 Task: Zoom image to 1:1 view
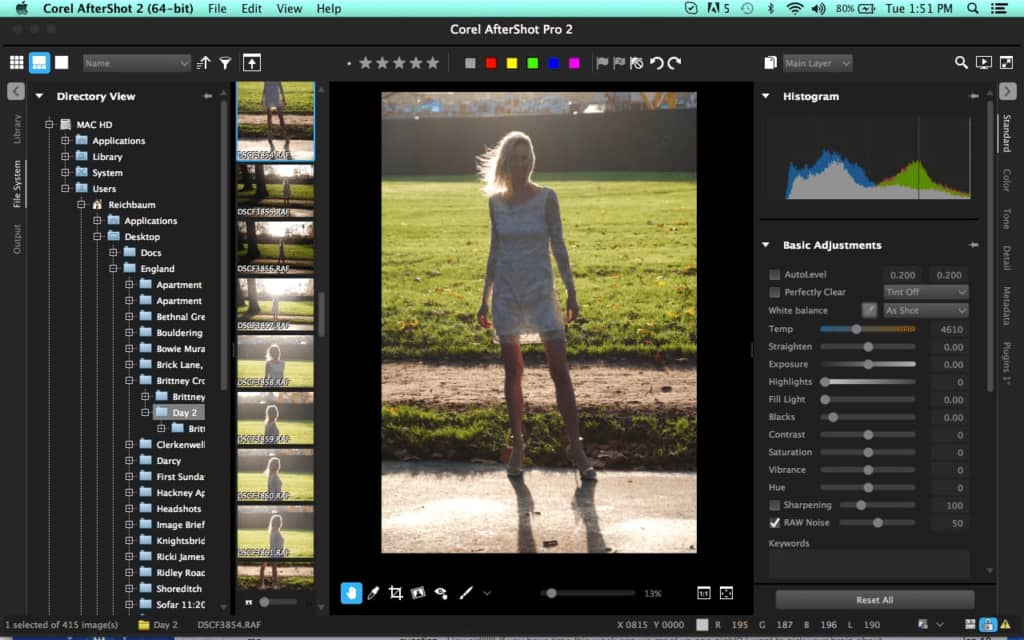(x=703, y=593)
